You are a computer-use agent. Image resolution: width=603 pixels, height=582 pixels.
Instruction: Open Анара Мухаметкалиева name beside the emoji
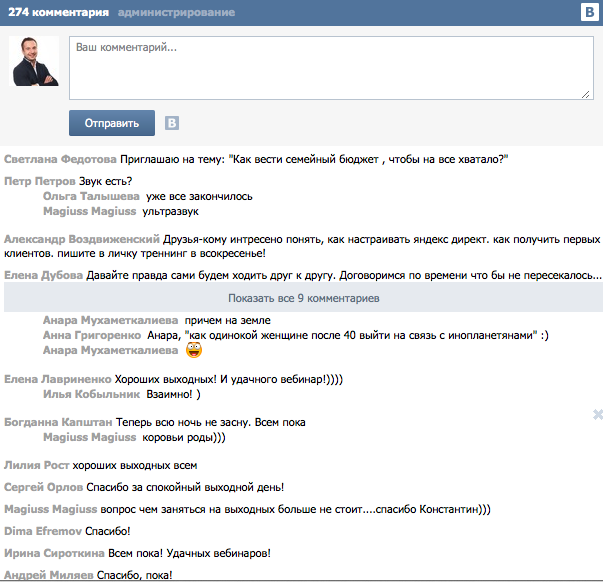pos(110,350)
